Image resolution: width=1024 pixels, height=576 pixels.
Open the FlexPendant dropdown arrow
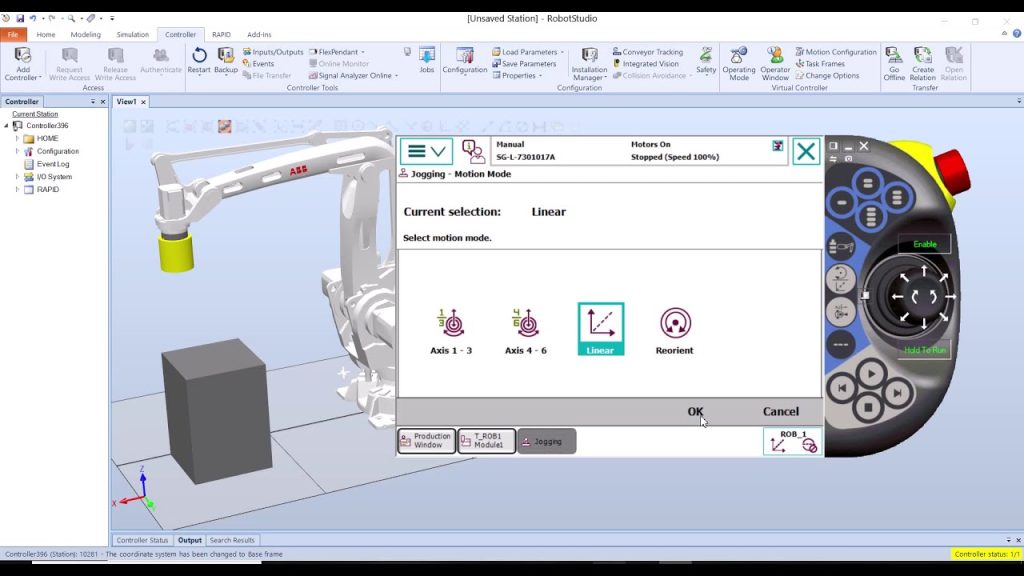tap(363, 52)
